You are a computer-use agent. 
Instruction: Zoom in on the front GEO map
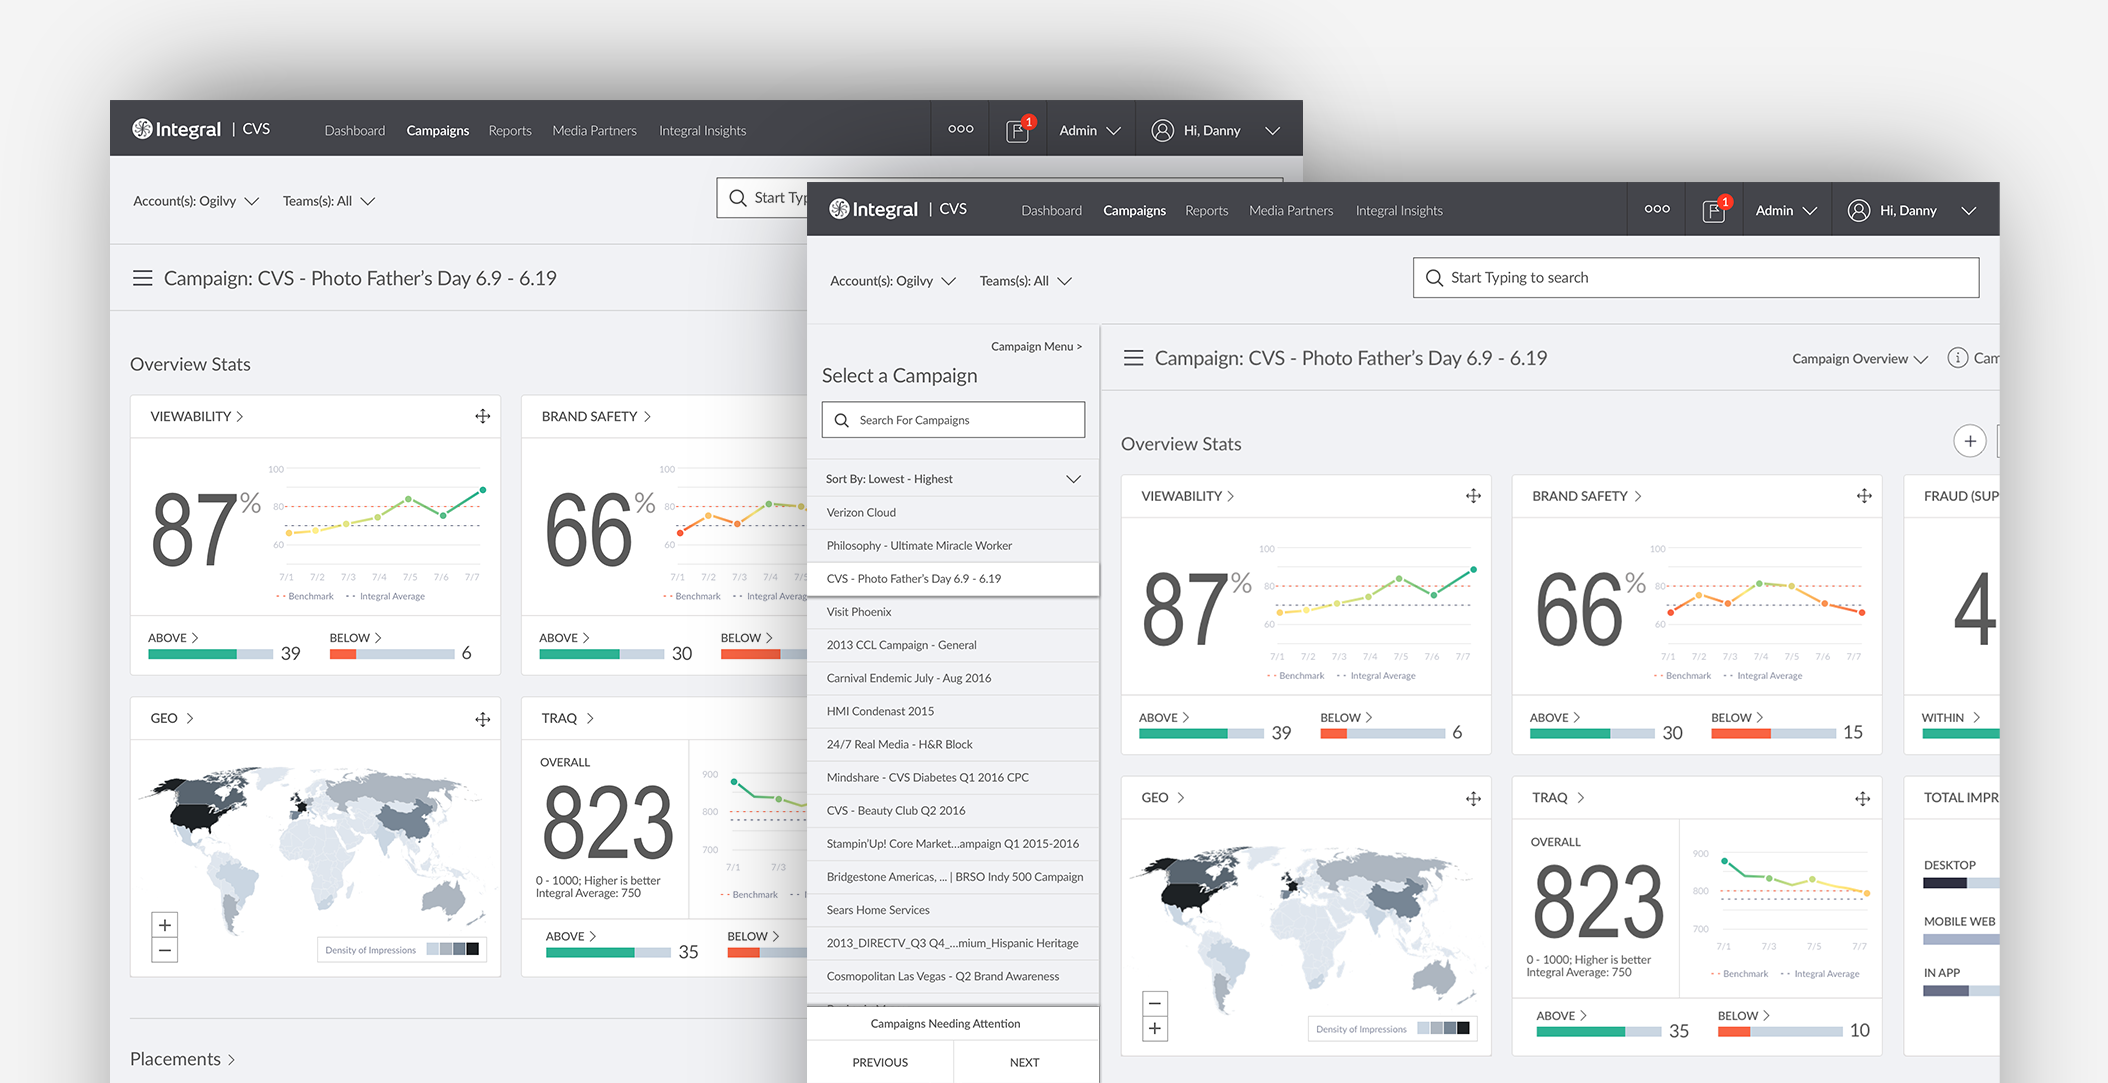tap(1155, 1028)
